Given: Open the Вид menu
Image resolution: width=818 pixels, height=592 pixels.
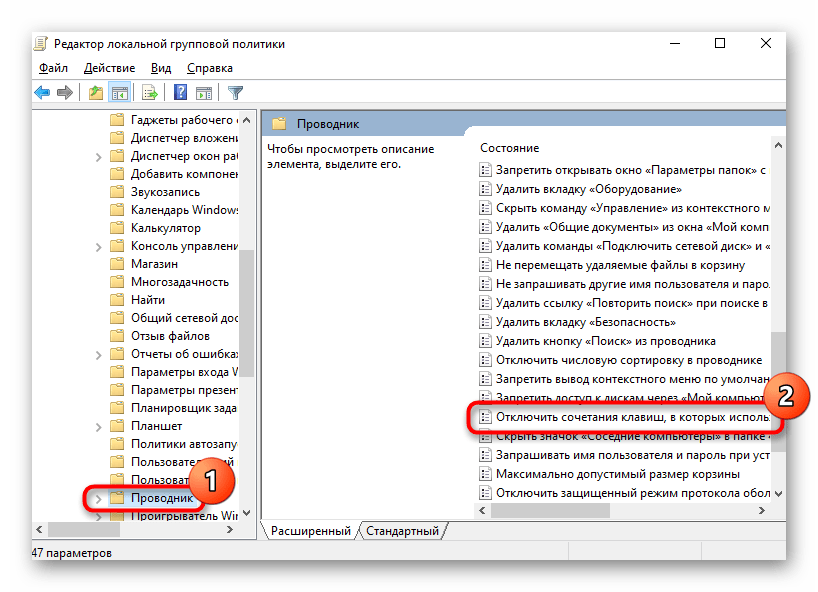Looking at the screenshot, I should [161, 68].
